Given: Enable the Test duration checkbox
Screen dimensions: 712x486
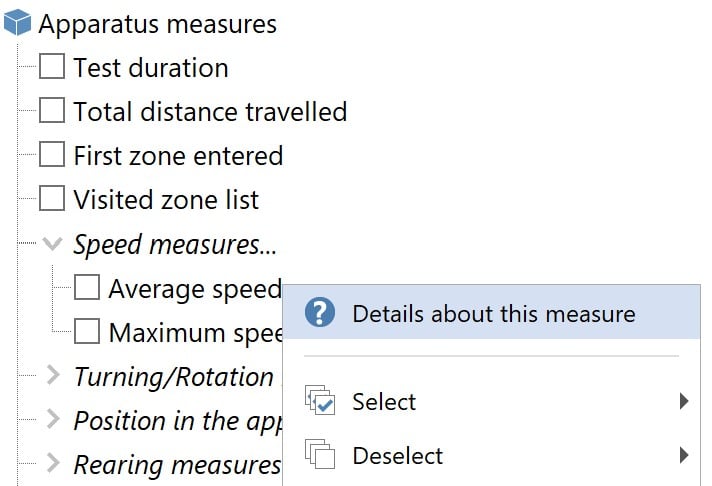Looking at the screenshot, I should [x=52, y=68].
